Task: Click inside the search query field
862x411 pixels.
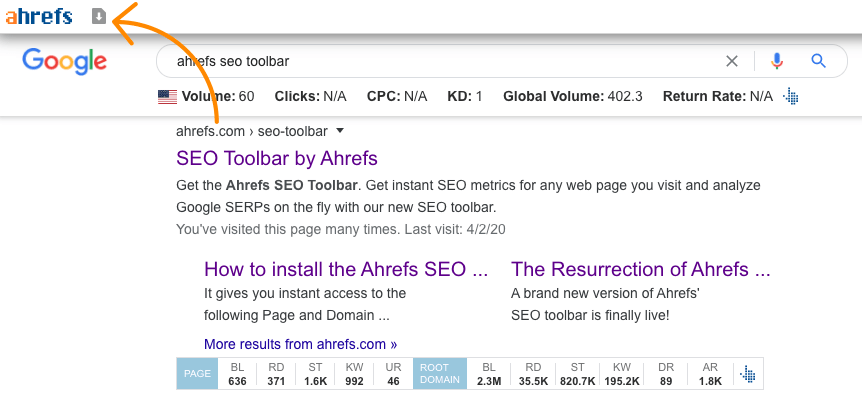Action: pos(440,61)
